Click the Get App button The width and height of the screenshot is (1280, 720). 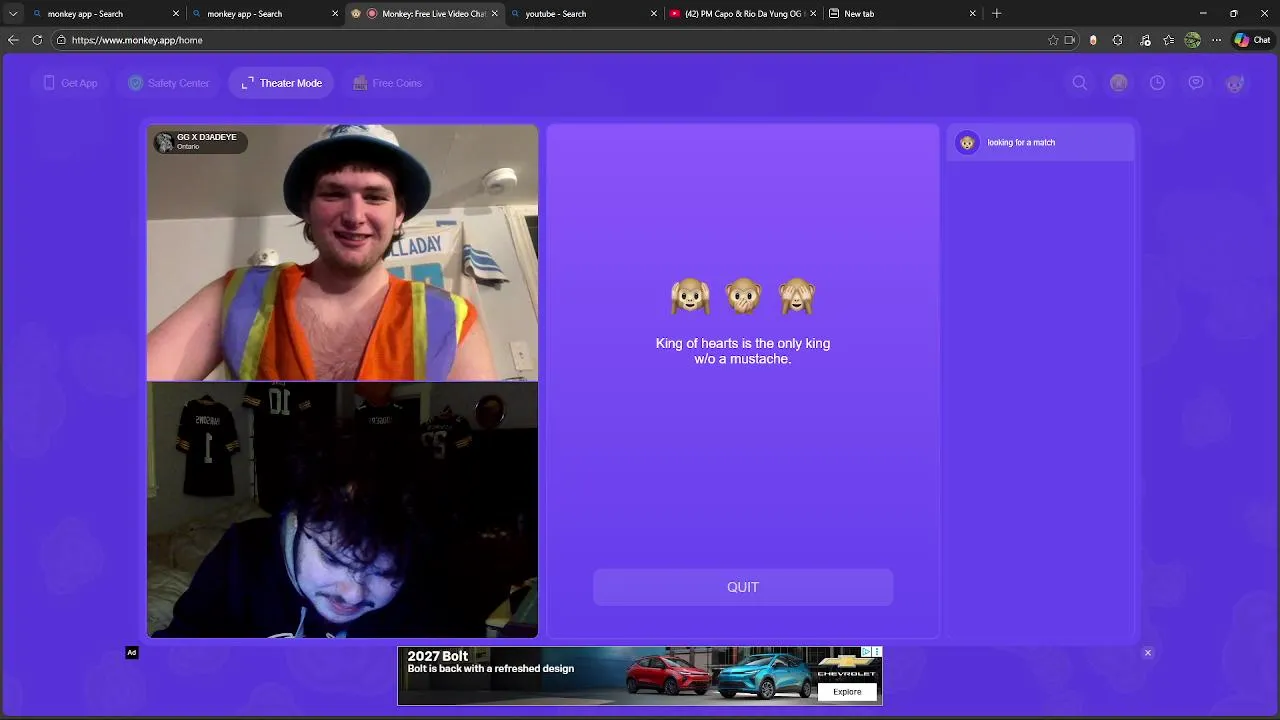[70, 83]
